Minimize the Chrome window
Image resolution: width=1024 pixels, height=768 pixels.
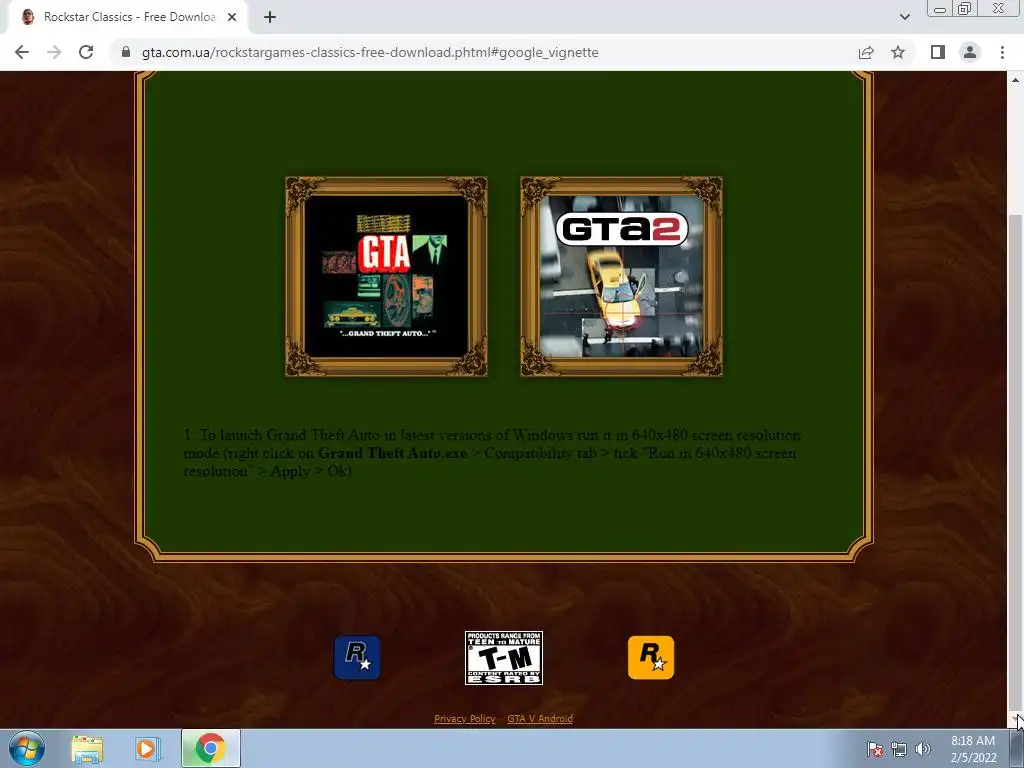[x=940, y=8]
